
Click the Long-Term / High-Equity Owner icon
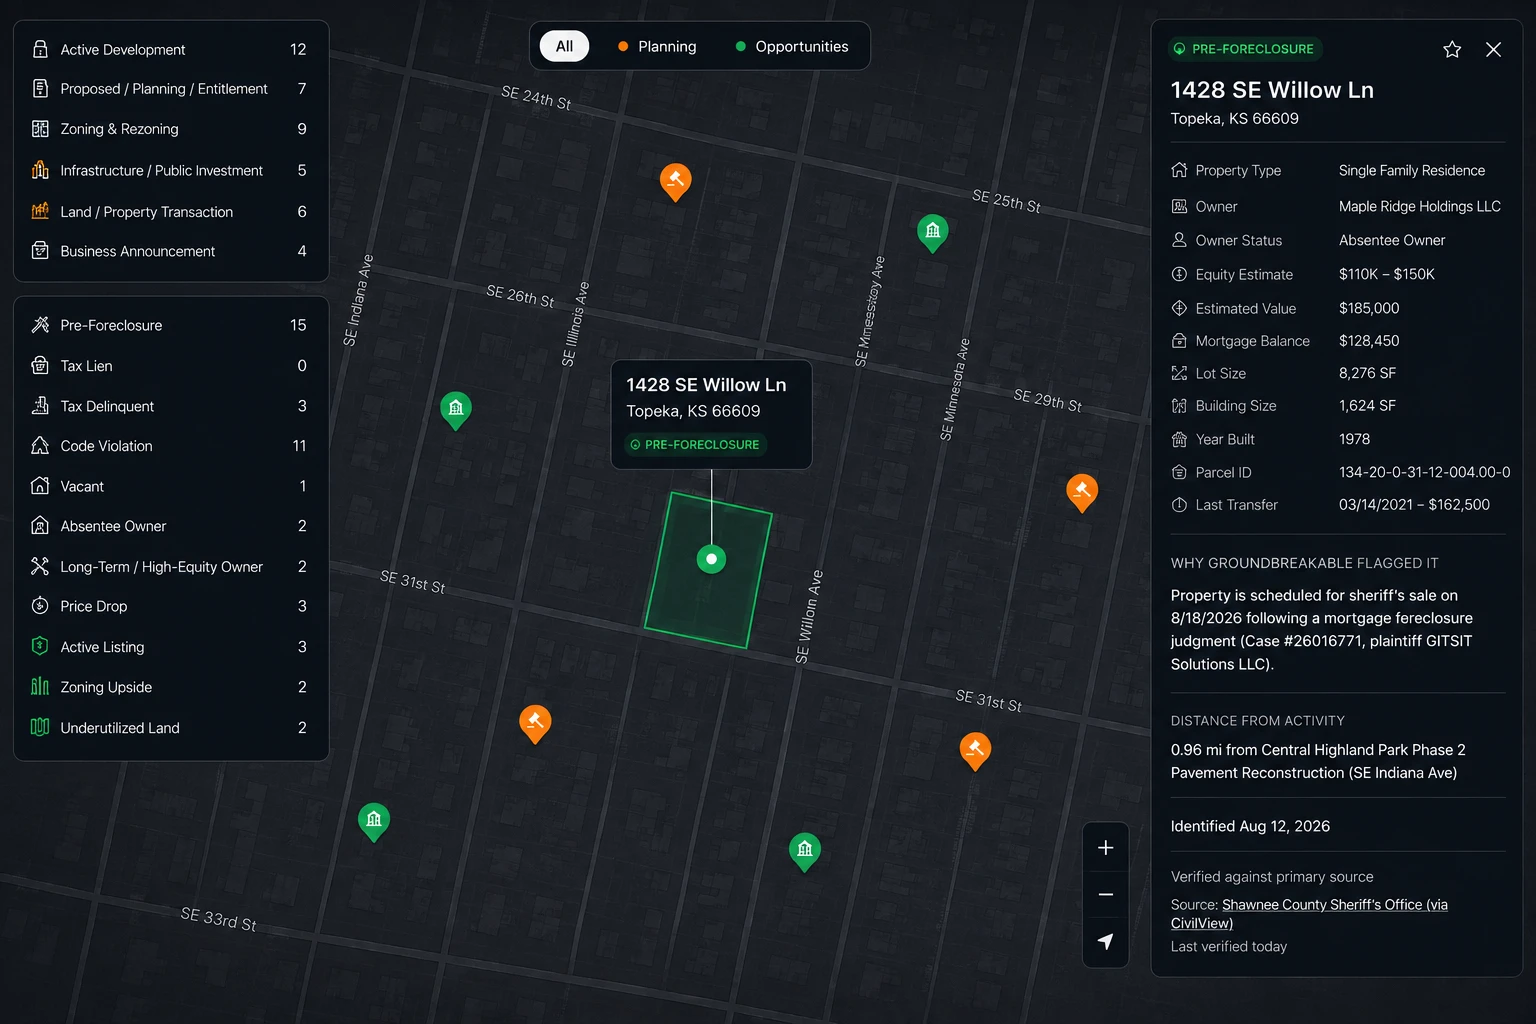click(40, 566)
